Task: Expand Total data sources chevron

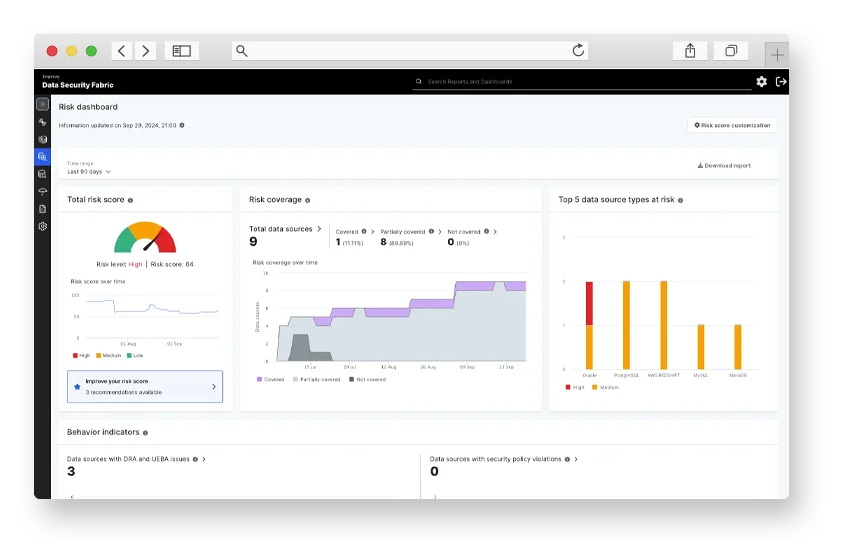Action: click(319, 229)
